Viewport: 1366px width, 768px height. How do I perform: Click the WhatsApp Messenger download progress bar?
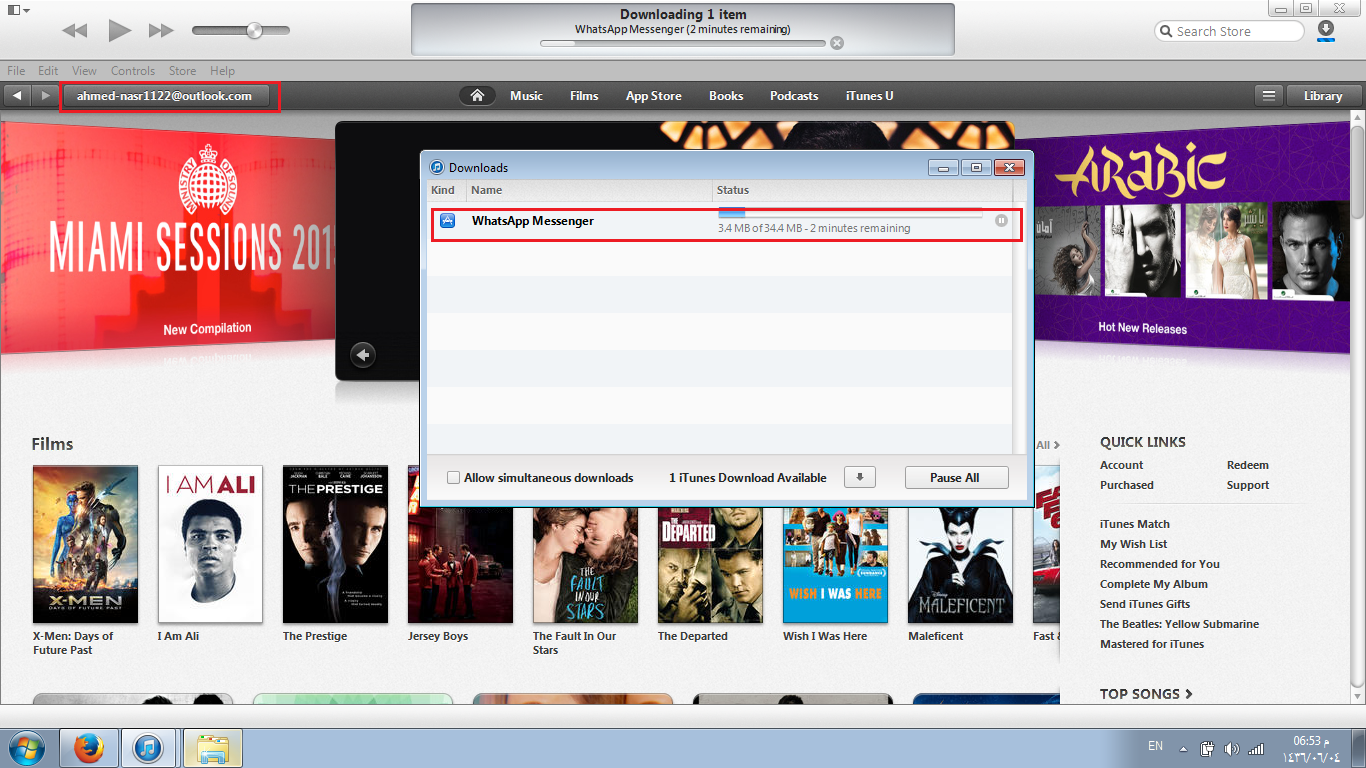click(x=850, y=214)
